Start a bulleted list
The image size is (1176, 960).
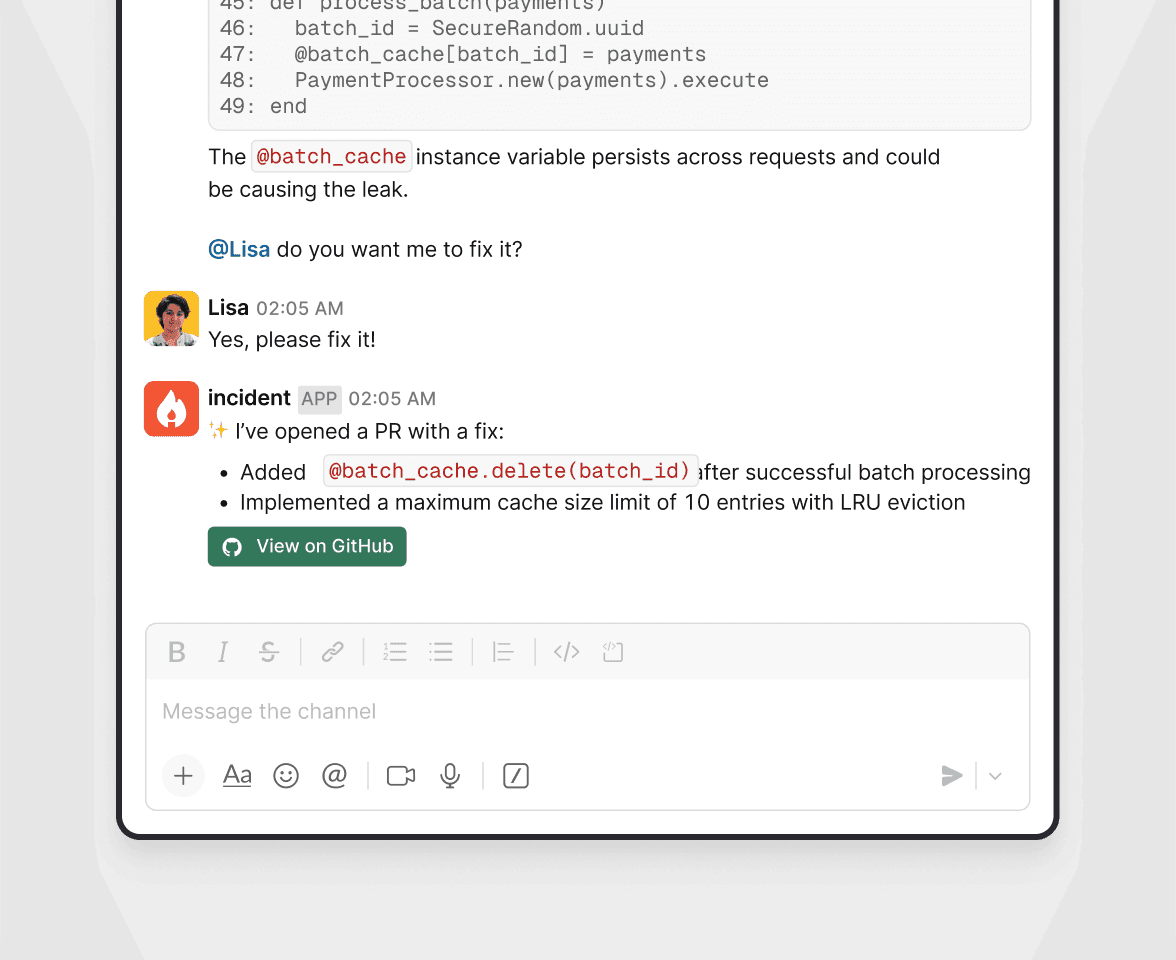(441, 653)
